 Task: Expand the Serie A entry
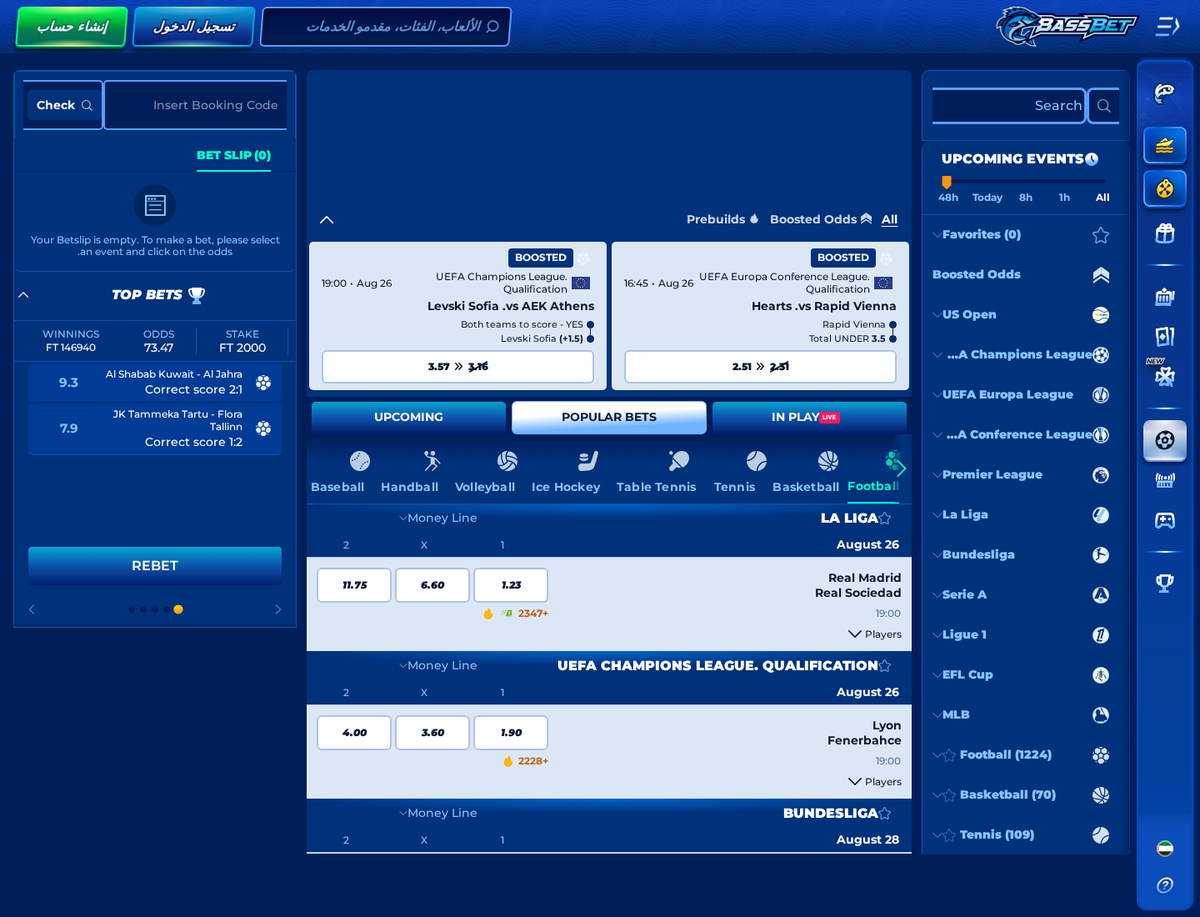click(1021, 594)
